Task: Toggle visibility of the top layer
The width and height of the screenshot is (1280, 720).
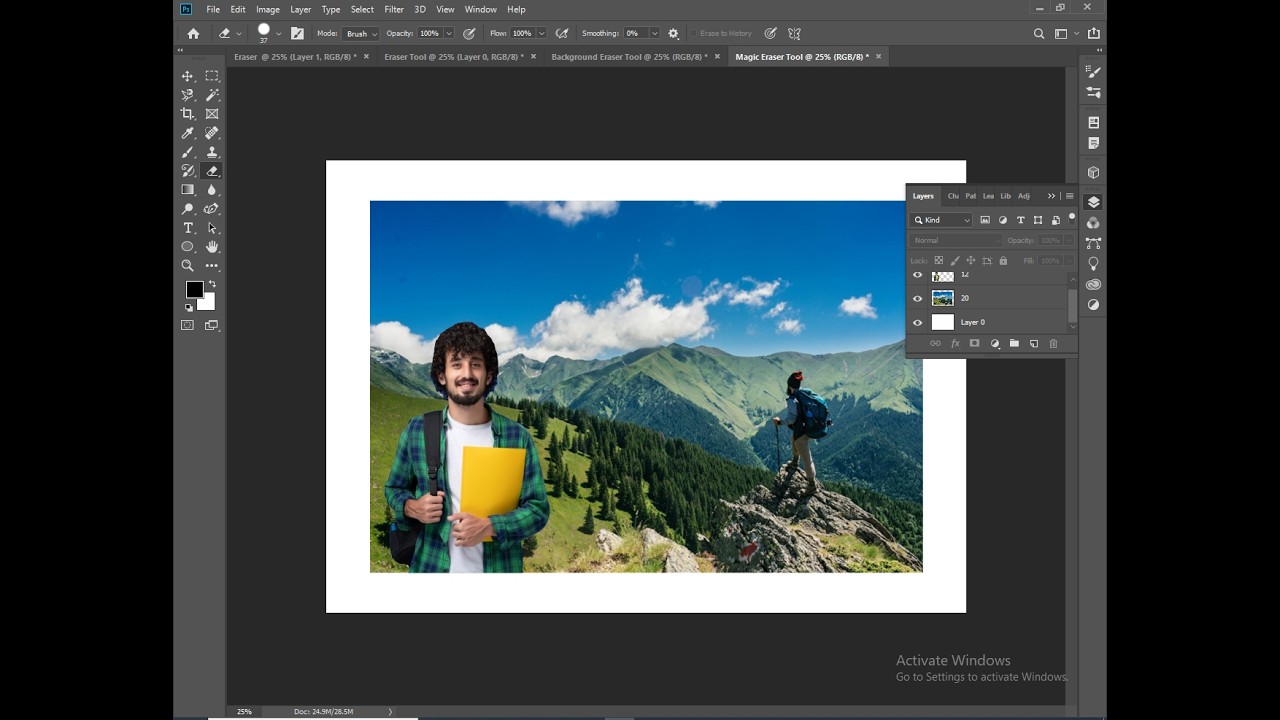Action: pyautogui.click(x=917, y=275)
